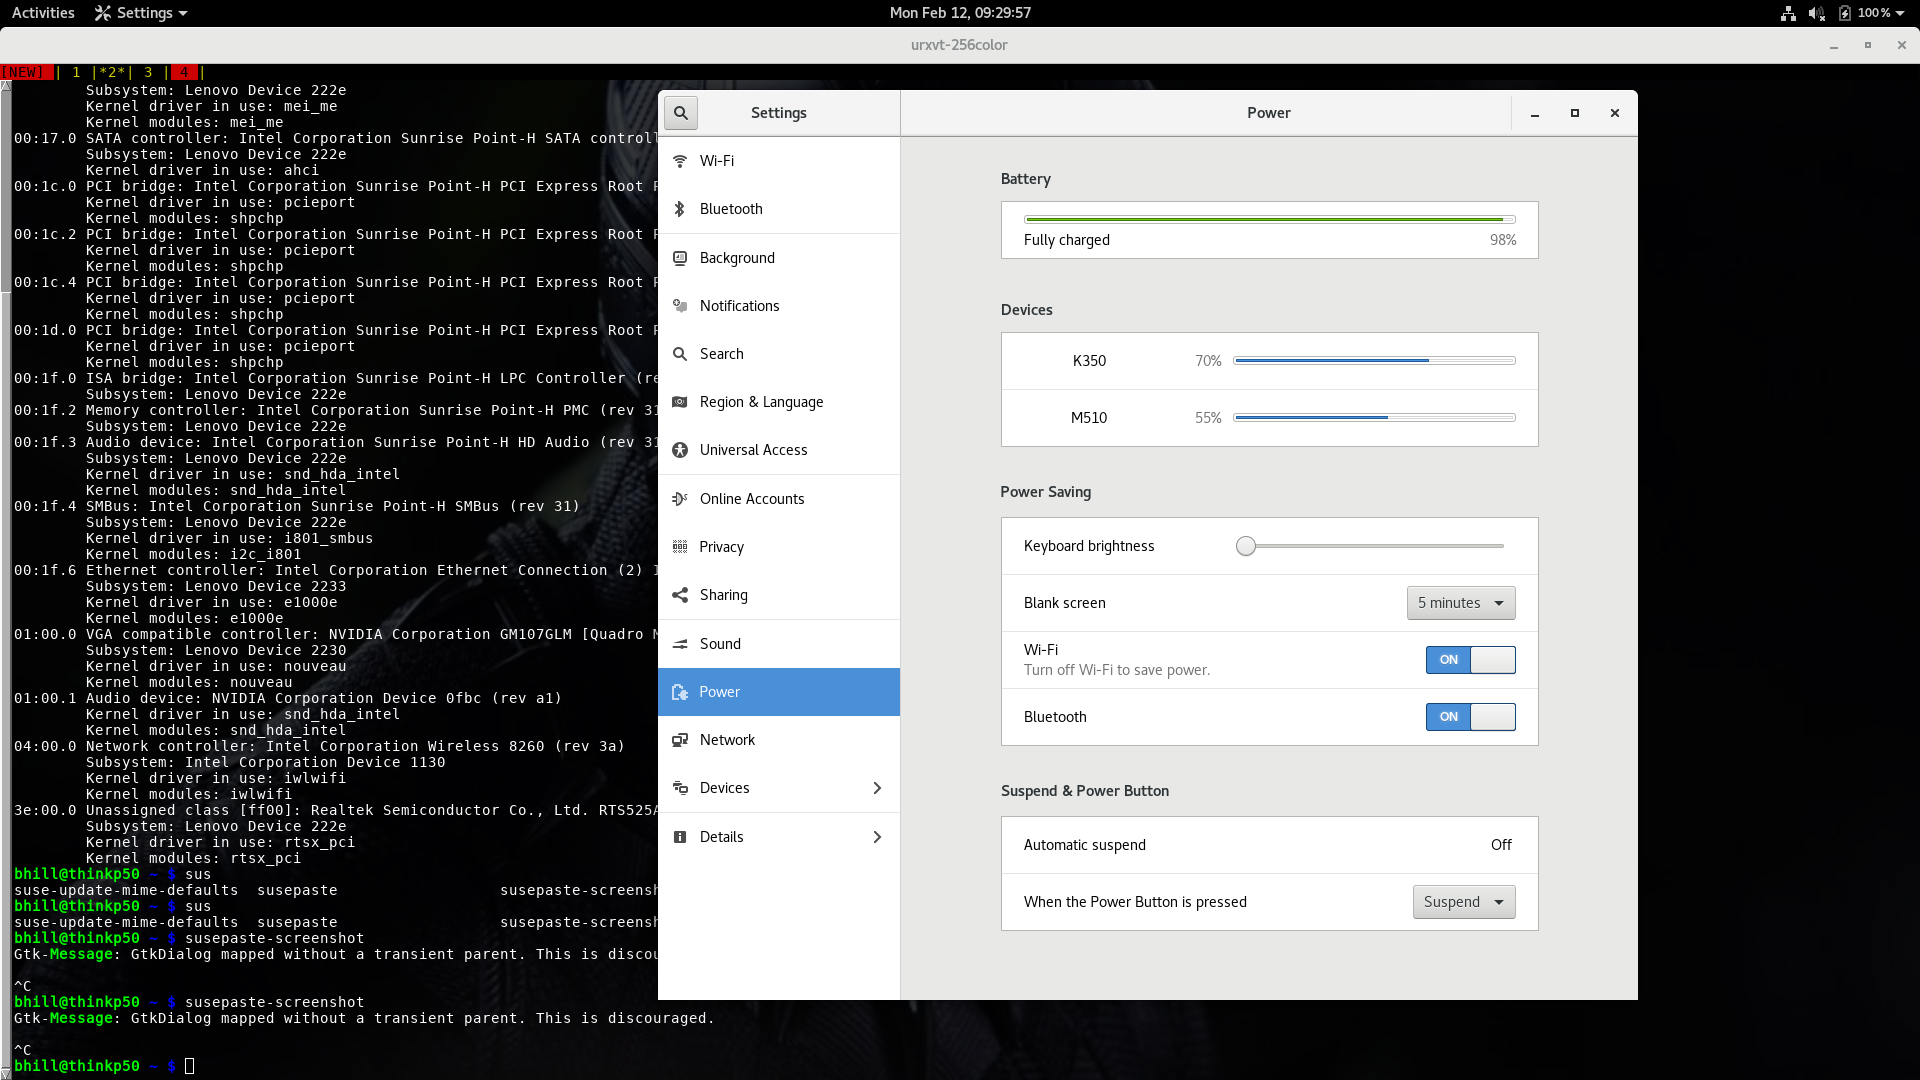Click the Region & Language icon
Image resolution: width=1920 pixels, height=1080 pixels.
680,402
